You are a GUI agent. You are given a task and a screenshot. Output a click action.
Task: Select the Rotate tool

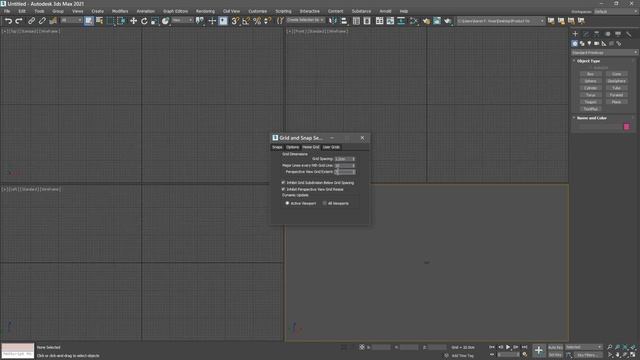click(x=144, y=21)
